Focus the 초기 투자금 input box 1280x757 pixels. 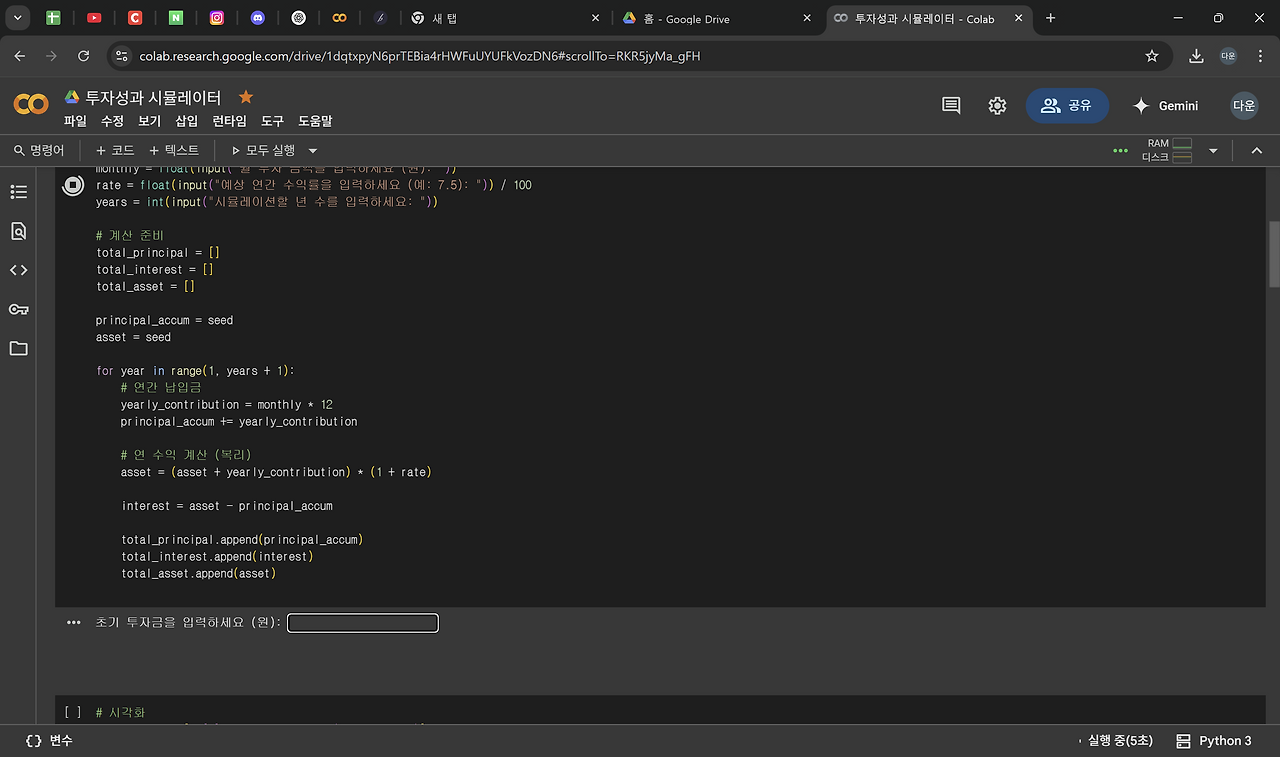[363, 623]
